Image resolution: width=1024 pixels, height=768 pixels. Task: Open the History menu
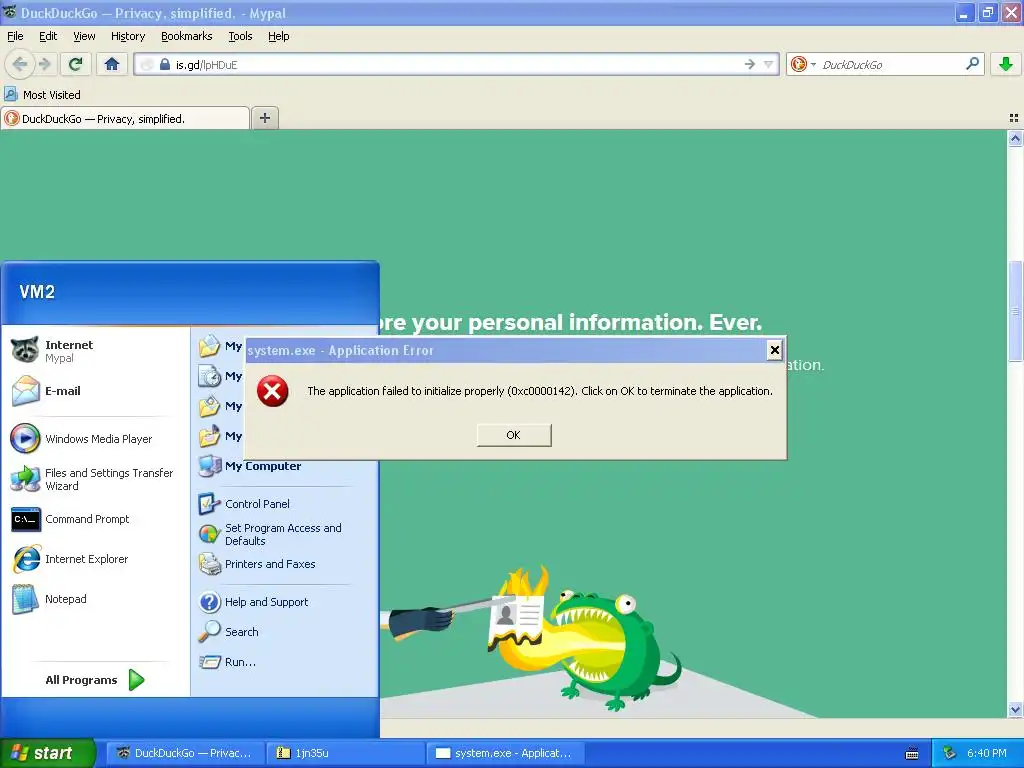(128, 36)
